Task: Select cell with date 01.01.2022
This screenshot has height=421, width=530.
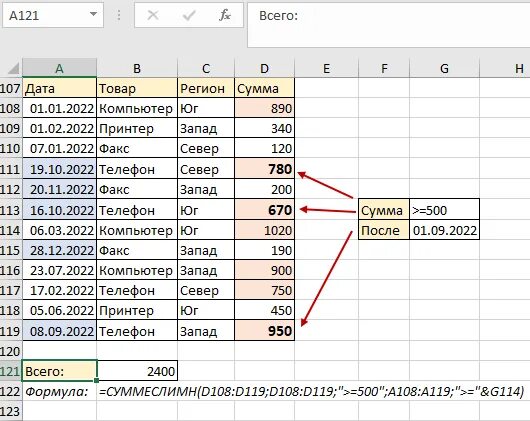Action: 59,108
